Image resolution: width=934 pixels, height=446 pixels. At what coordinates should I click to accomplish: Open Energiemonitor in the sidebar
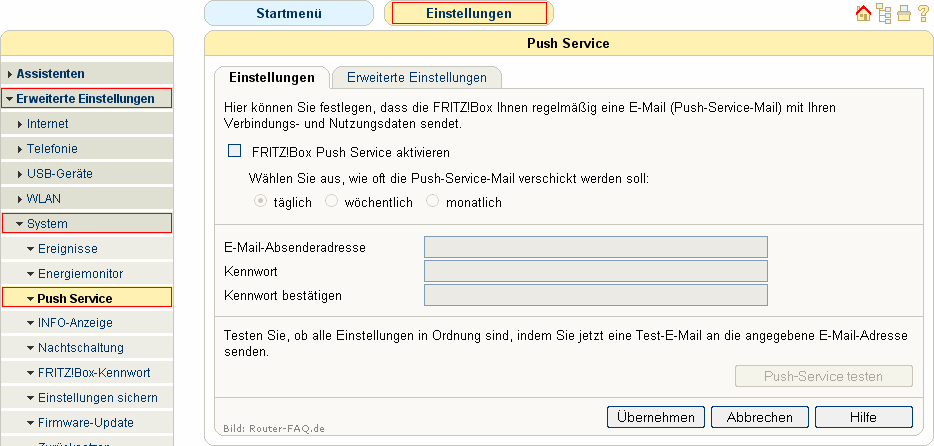pyautogui.click(x=87, y=274)
